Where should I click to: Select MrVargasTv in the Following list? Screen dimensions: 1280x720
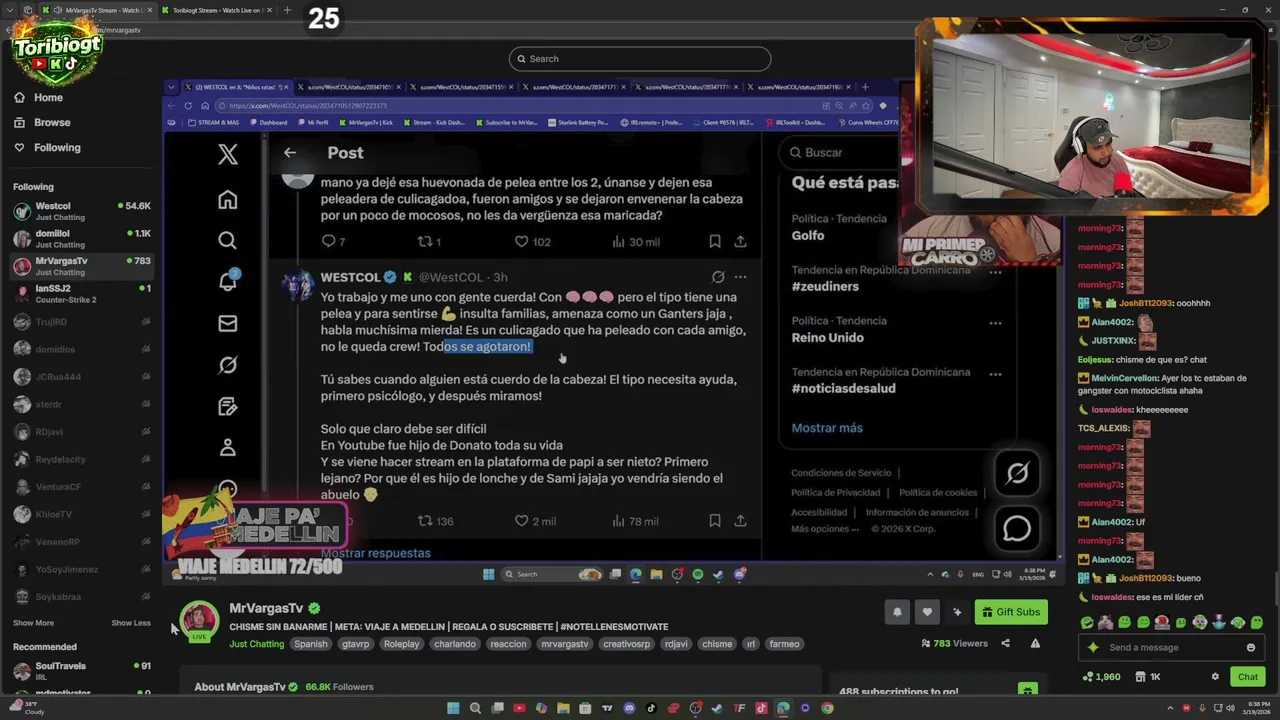pyautogui.click(x=80, y=266)
